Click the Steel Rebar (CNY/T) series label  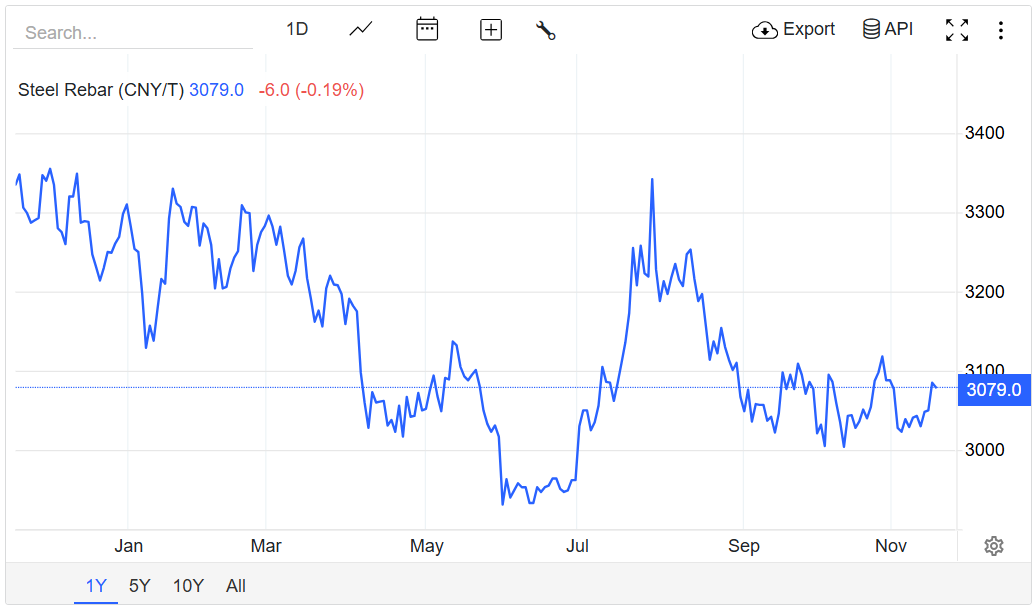pos(101,90)
